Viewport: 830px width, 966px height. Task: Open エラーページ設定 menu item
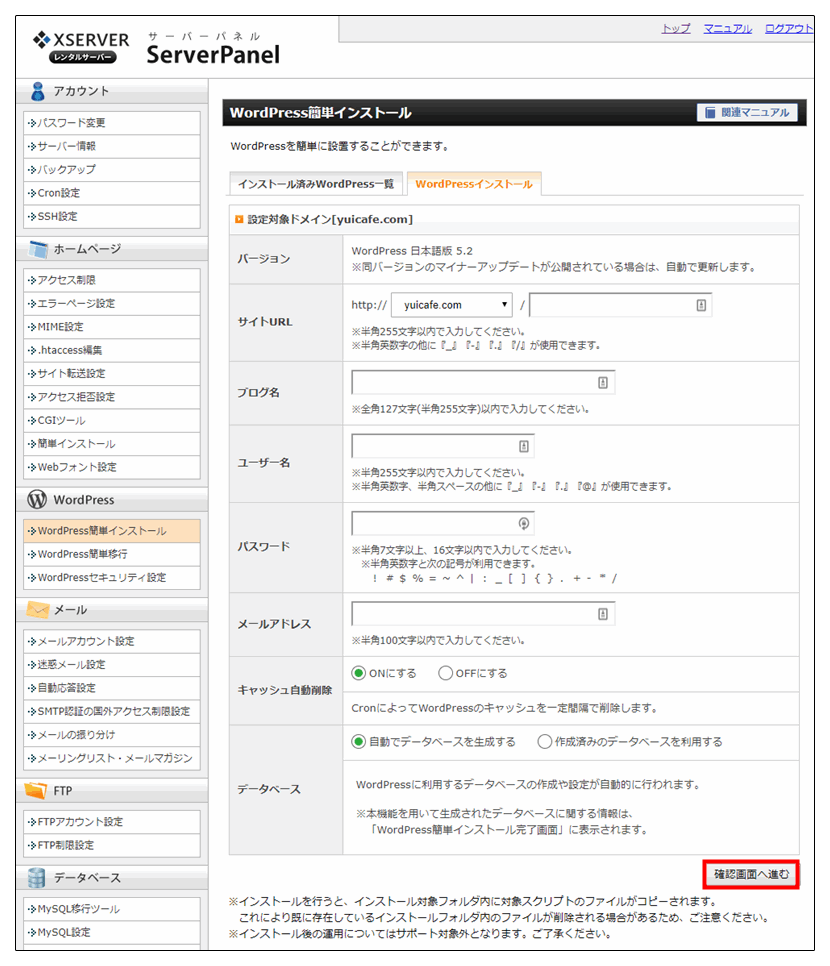(112, 304)
